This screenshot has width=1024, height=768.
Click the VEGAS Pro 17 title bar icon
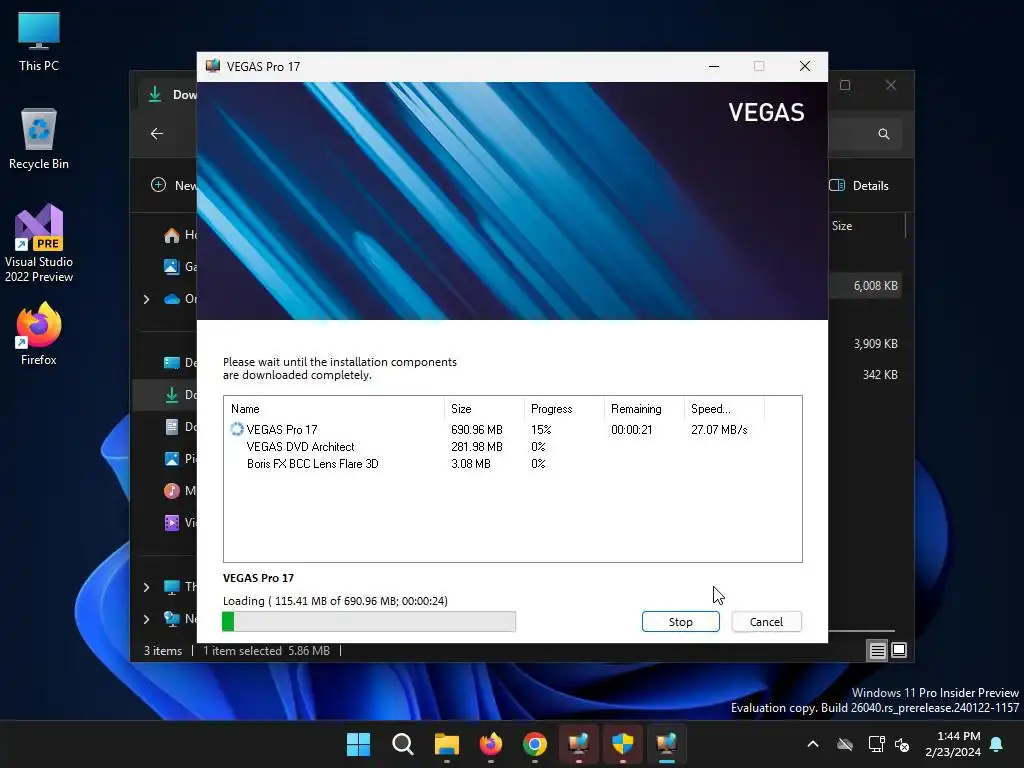pos(213,66)
